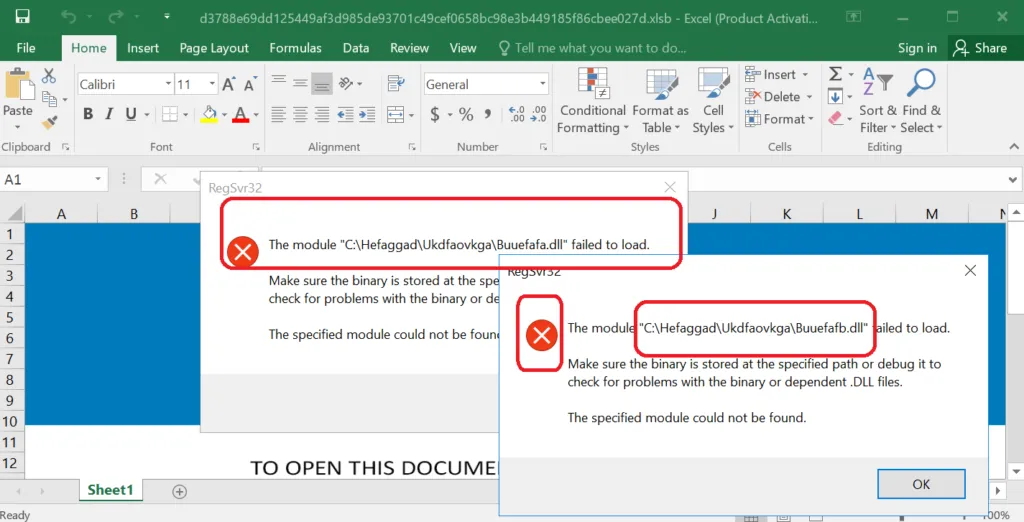Toggle Bold formatting
Screen dimensions: 1024x522
coord(88,114)
